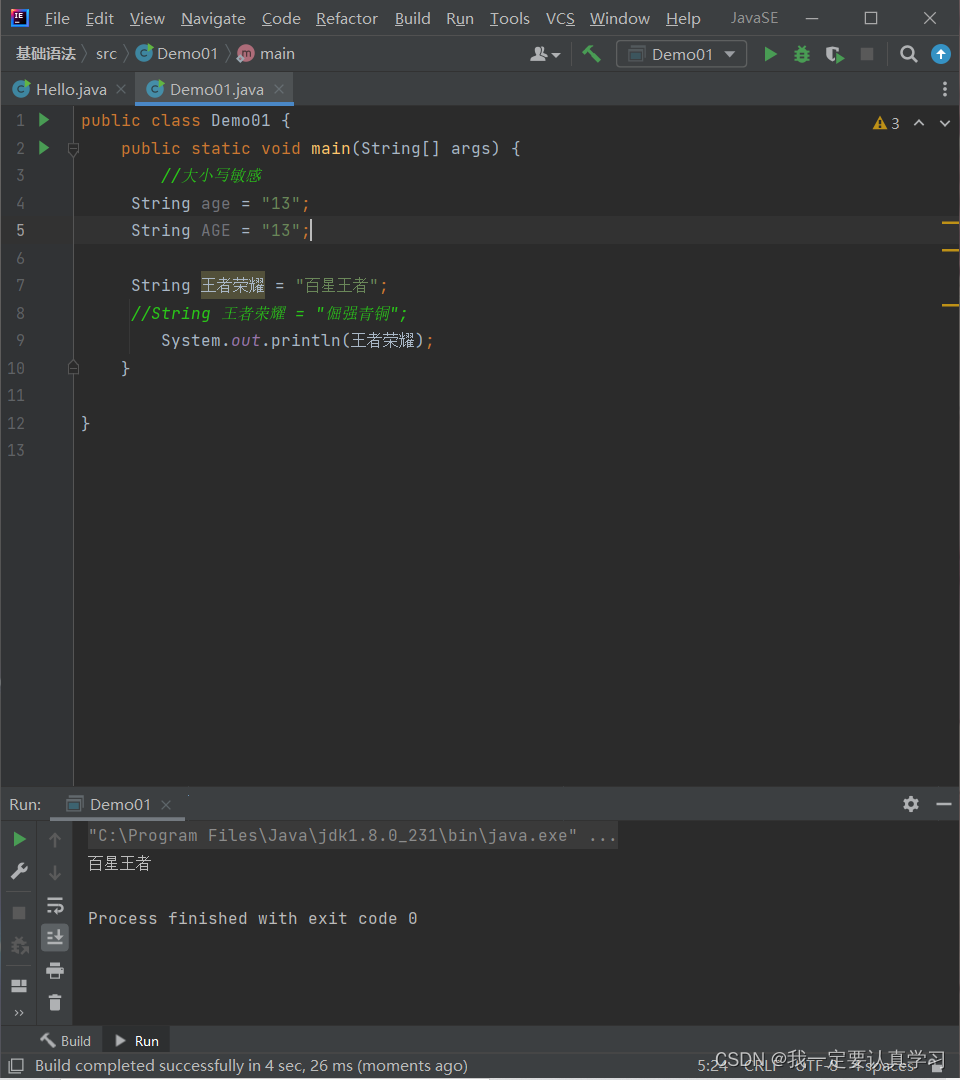Click the java.exe command line in console
Screen dimensions: 960x1080
pos(352,835)
